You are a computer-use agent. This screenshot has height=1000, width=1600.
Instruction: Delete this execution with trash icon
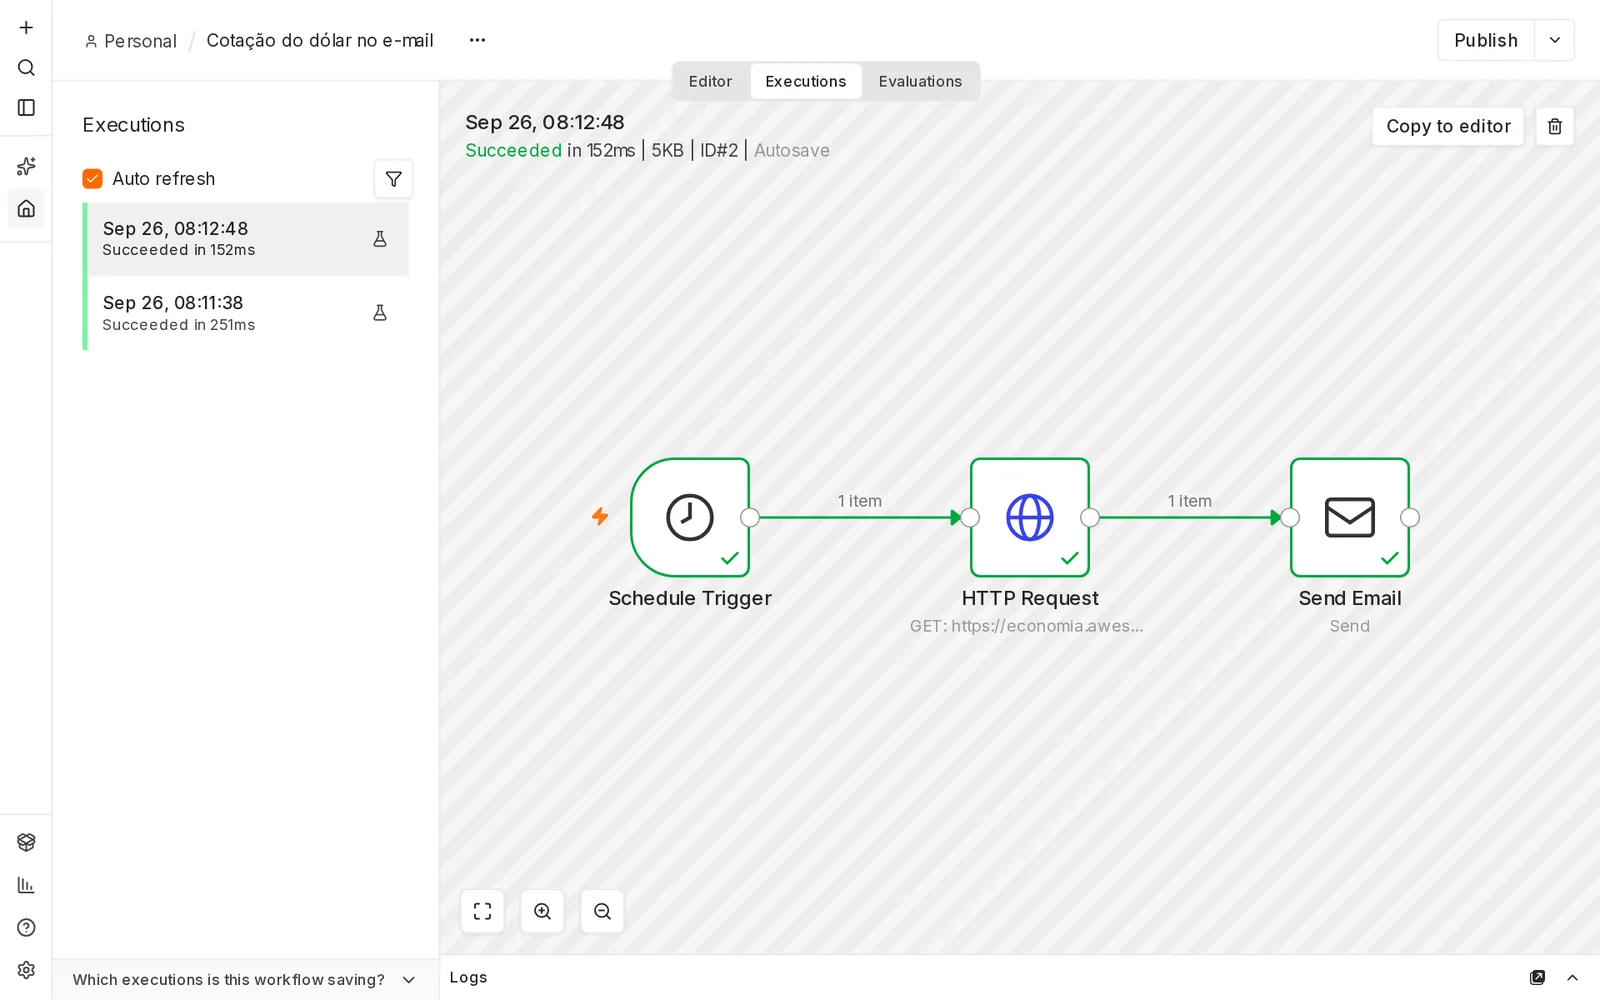coord(1555,126)
